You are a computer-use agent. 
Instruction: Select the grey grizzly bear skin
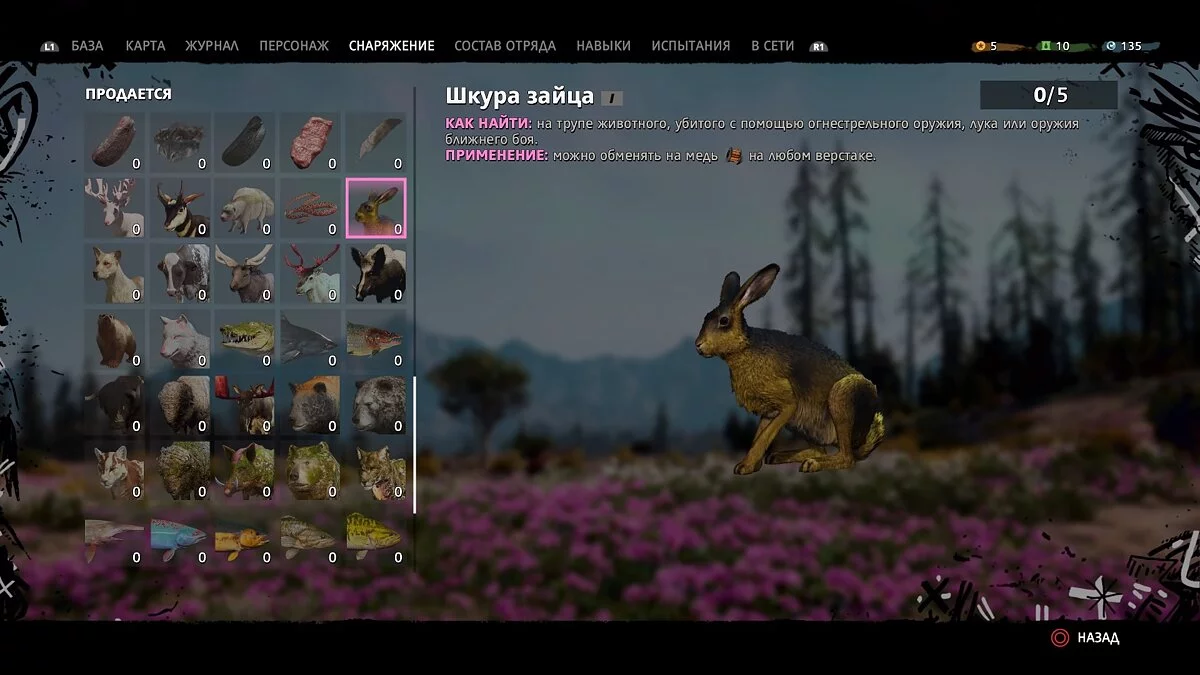[x=376, y=405]
